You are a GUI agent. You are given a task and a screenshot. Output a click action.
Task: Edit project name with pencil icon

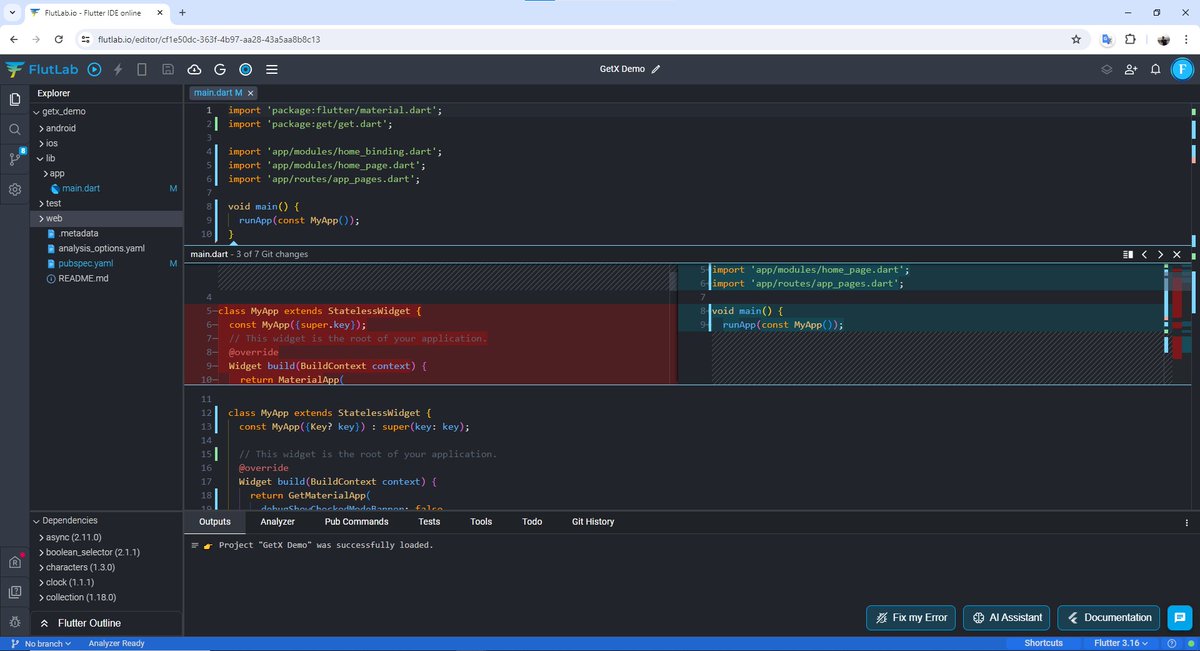click(x=656, y=69)
